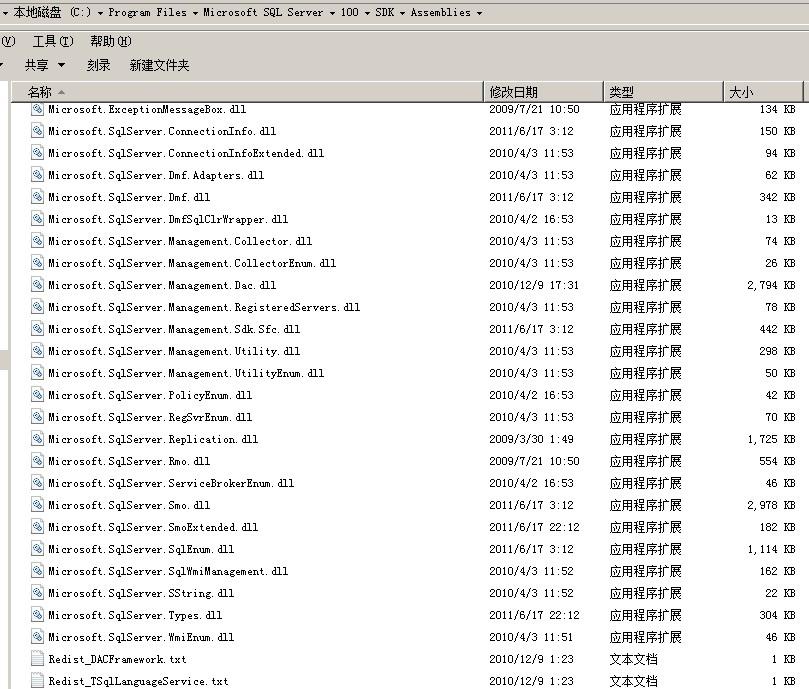The width and height of the screenshot is (809, 689).
Task: Navigate to SDK folder breadcrumb
Action: point(385,12)
